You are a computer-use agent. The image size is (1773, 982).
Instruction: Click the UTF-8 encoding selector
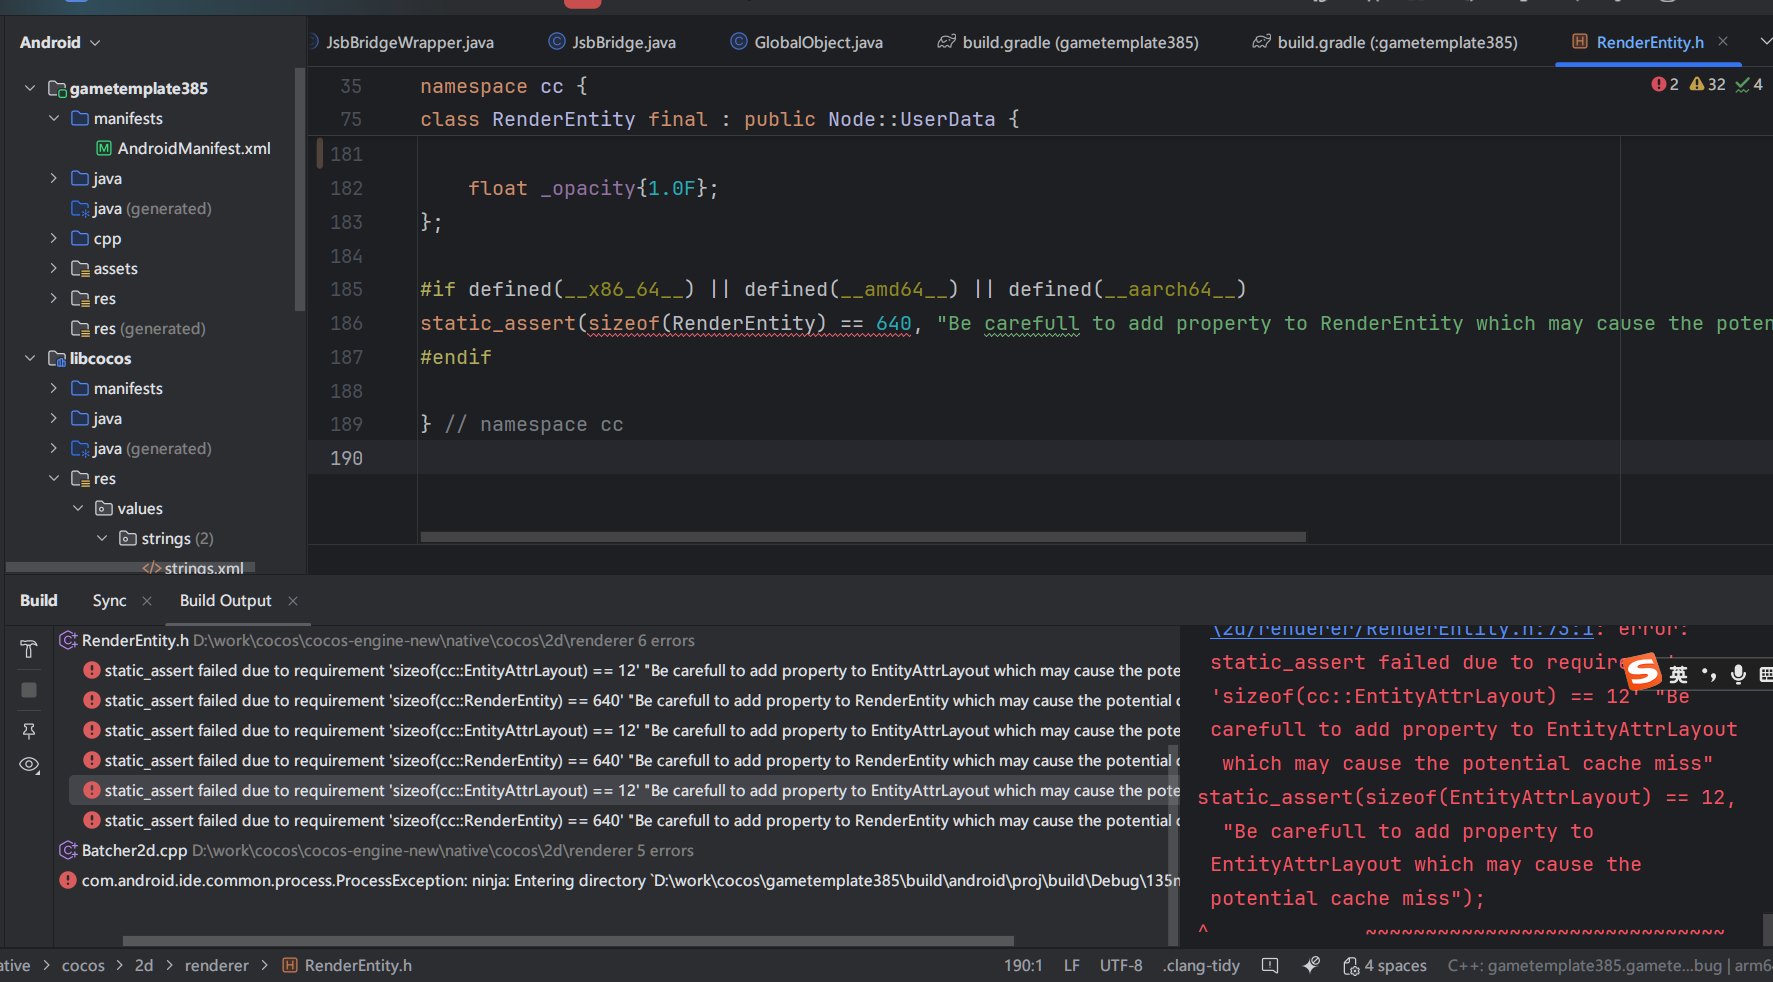(1120, 965)
